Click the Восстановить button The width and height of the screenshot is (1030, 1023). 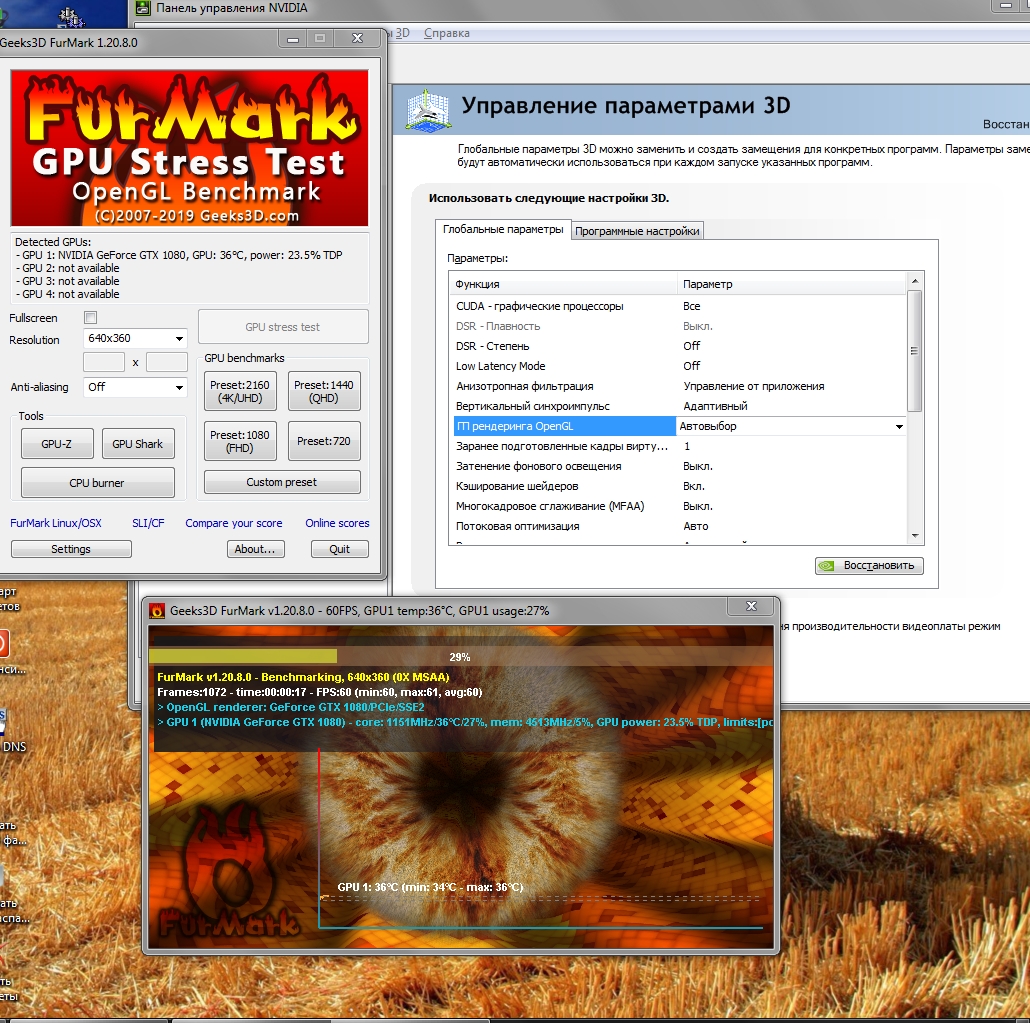(x=869, y=566)
